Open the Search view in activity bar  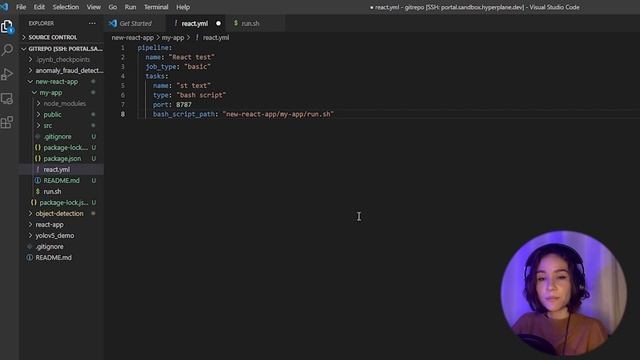point(7,50)
